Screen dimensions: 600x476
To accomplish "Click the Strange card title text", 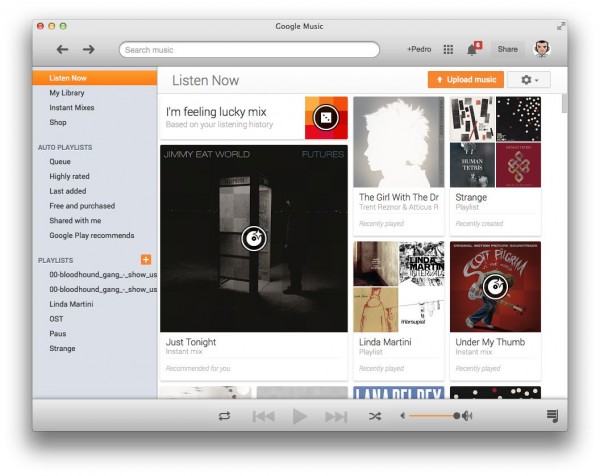I will (x=471, y=197).
